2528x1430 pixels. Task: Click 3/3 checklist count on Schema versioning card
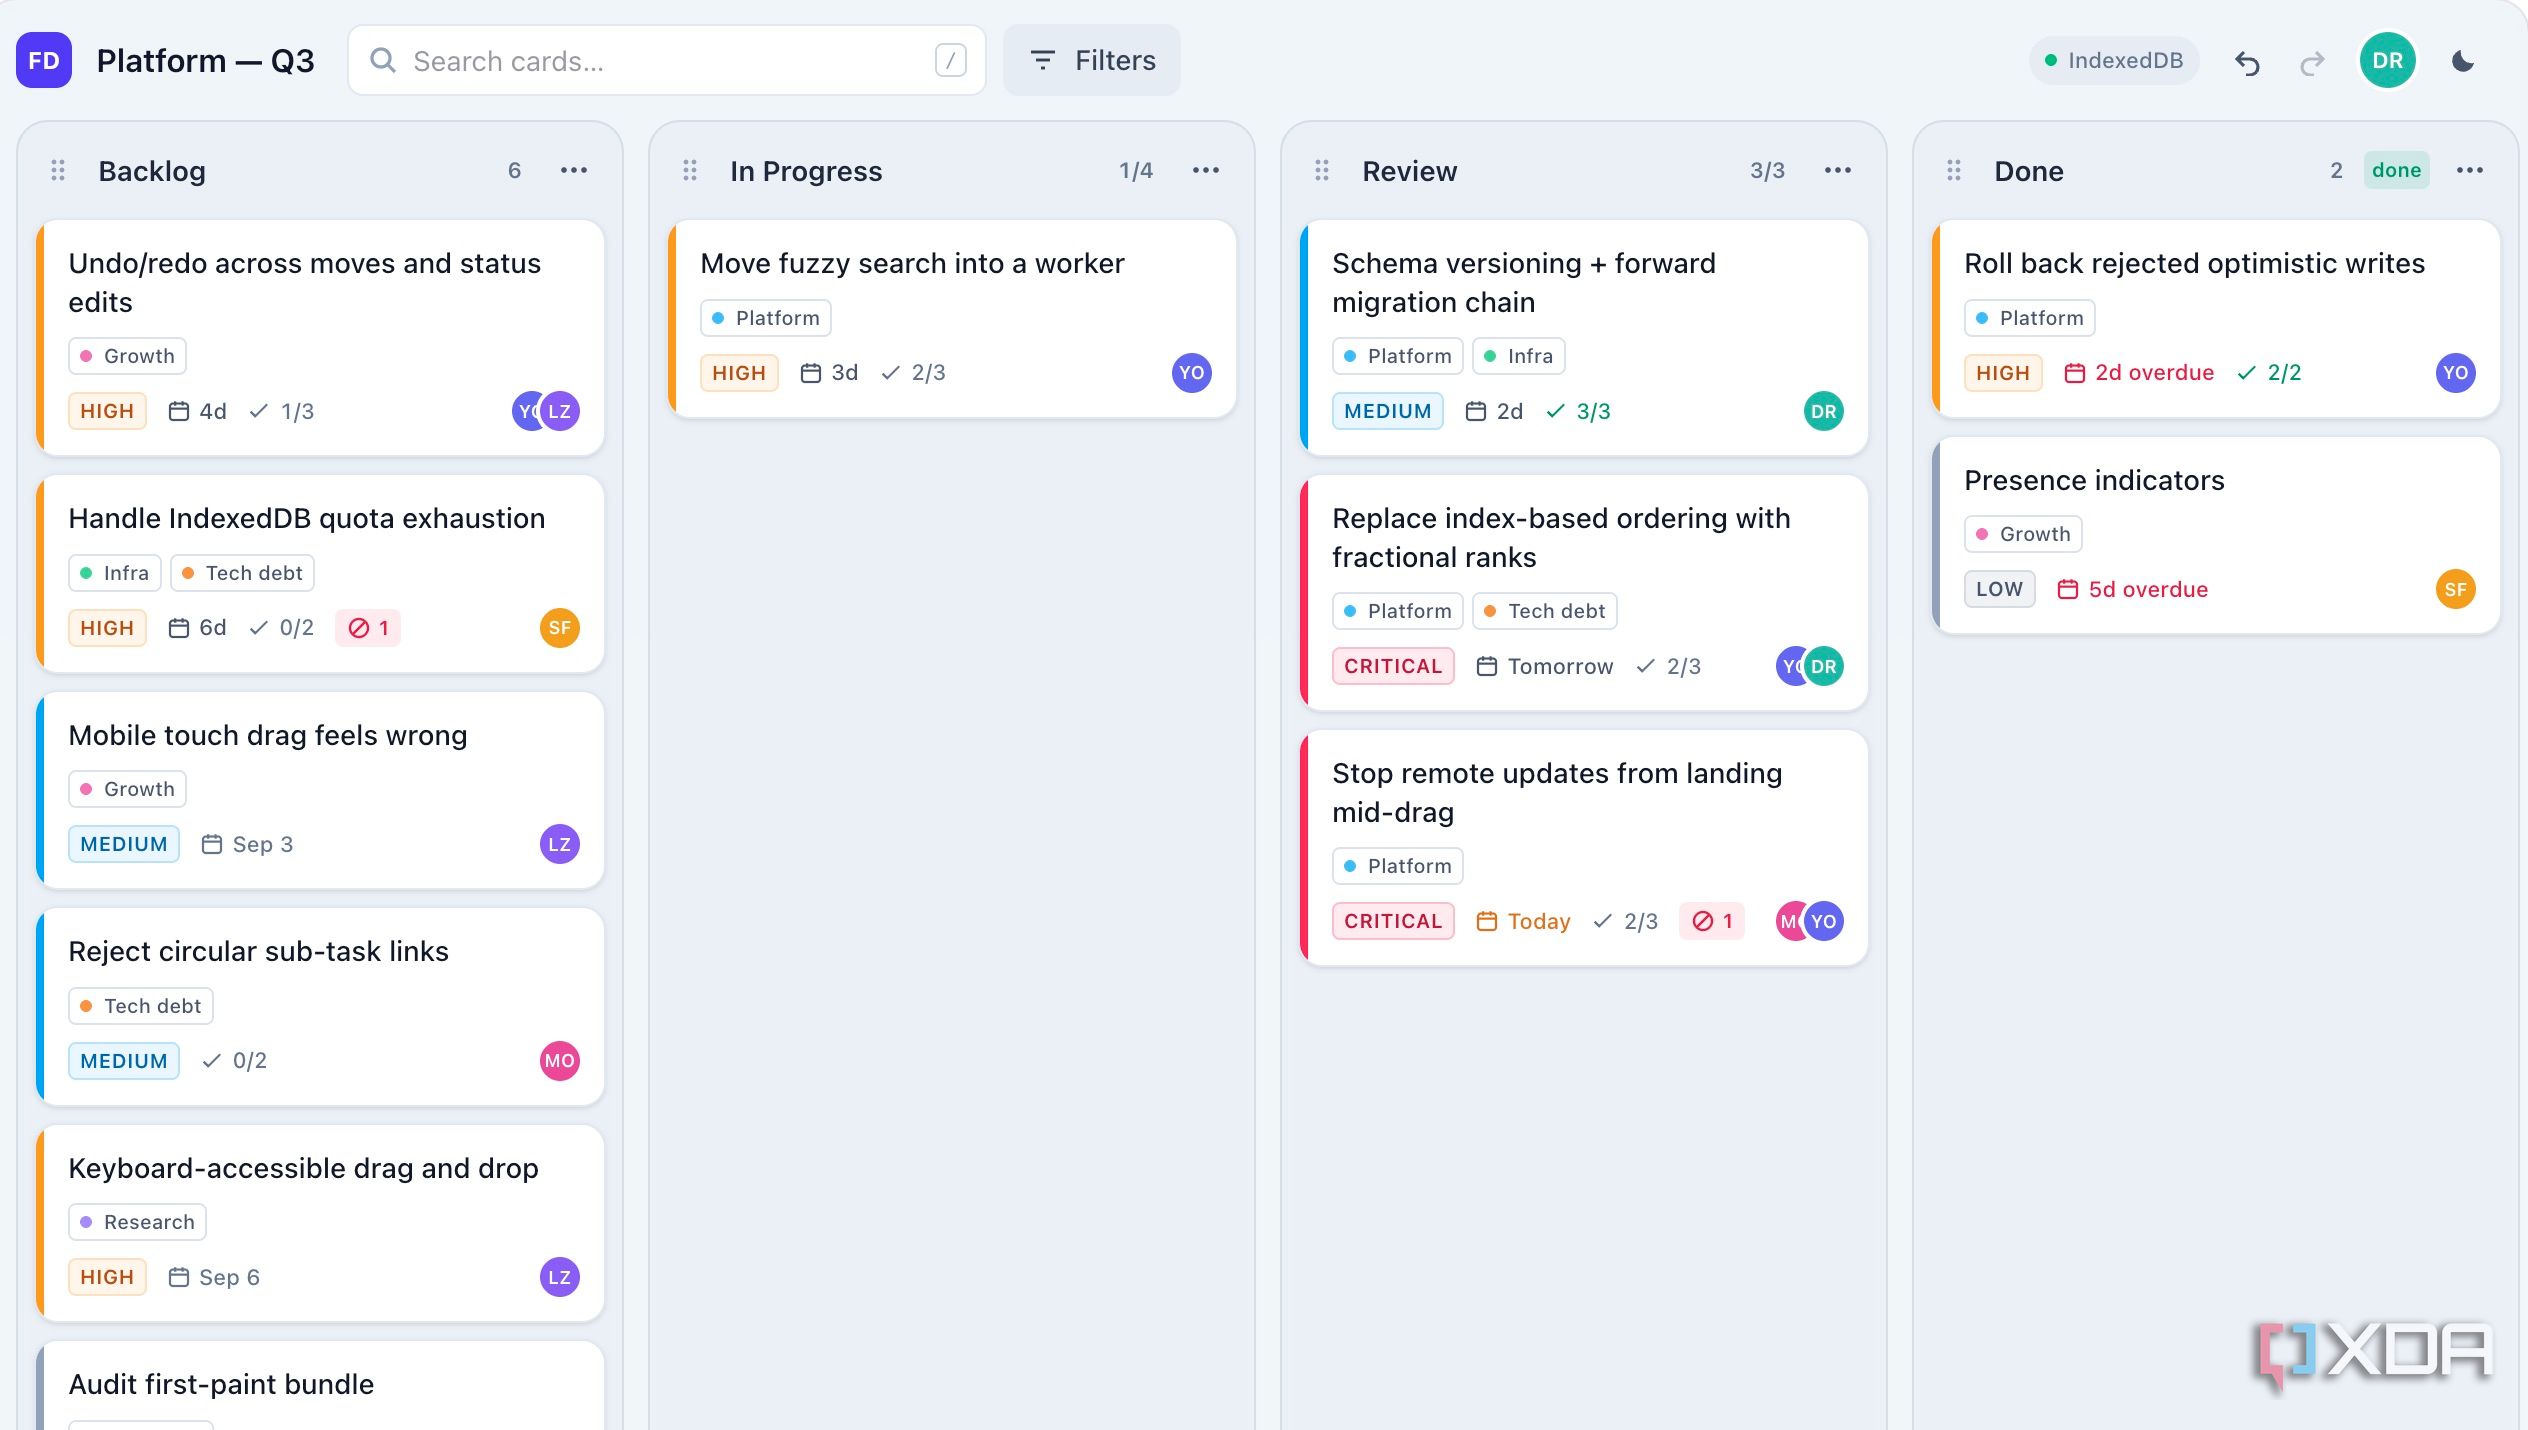tap(1578, 411)
